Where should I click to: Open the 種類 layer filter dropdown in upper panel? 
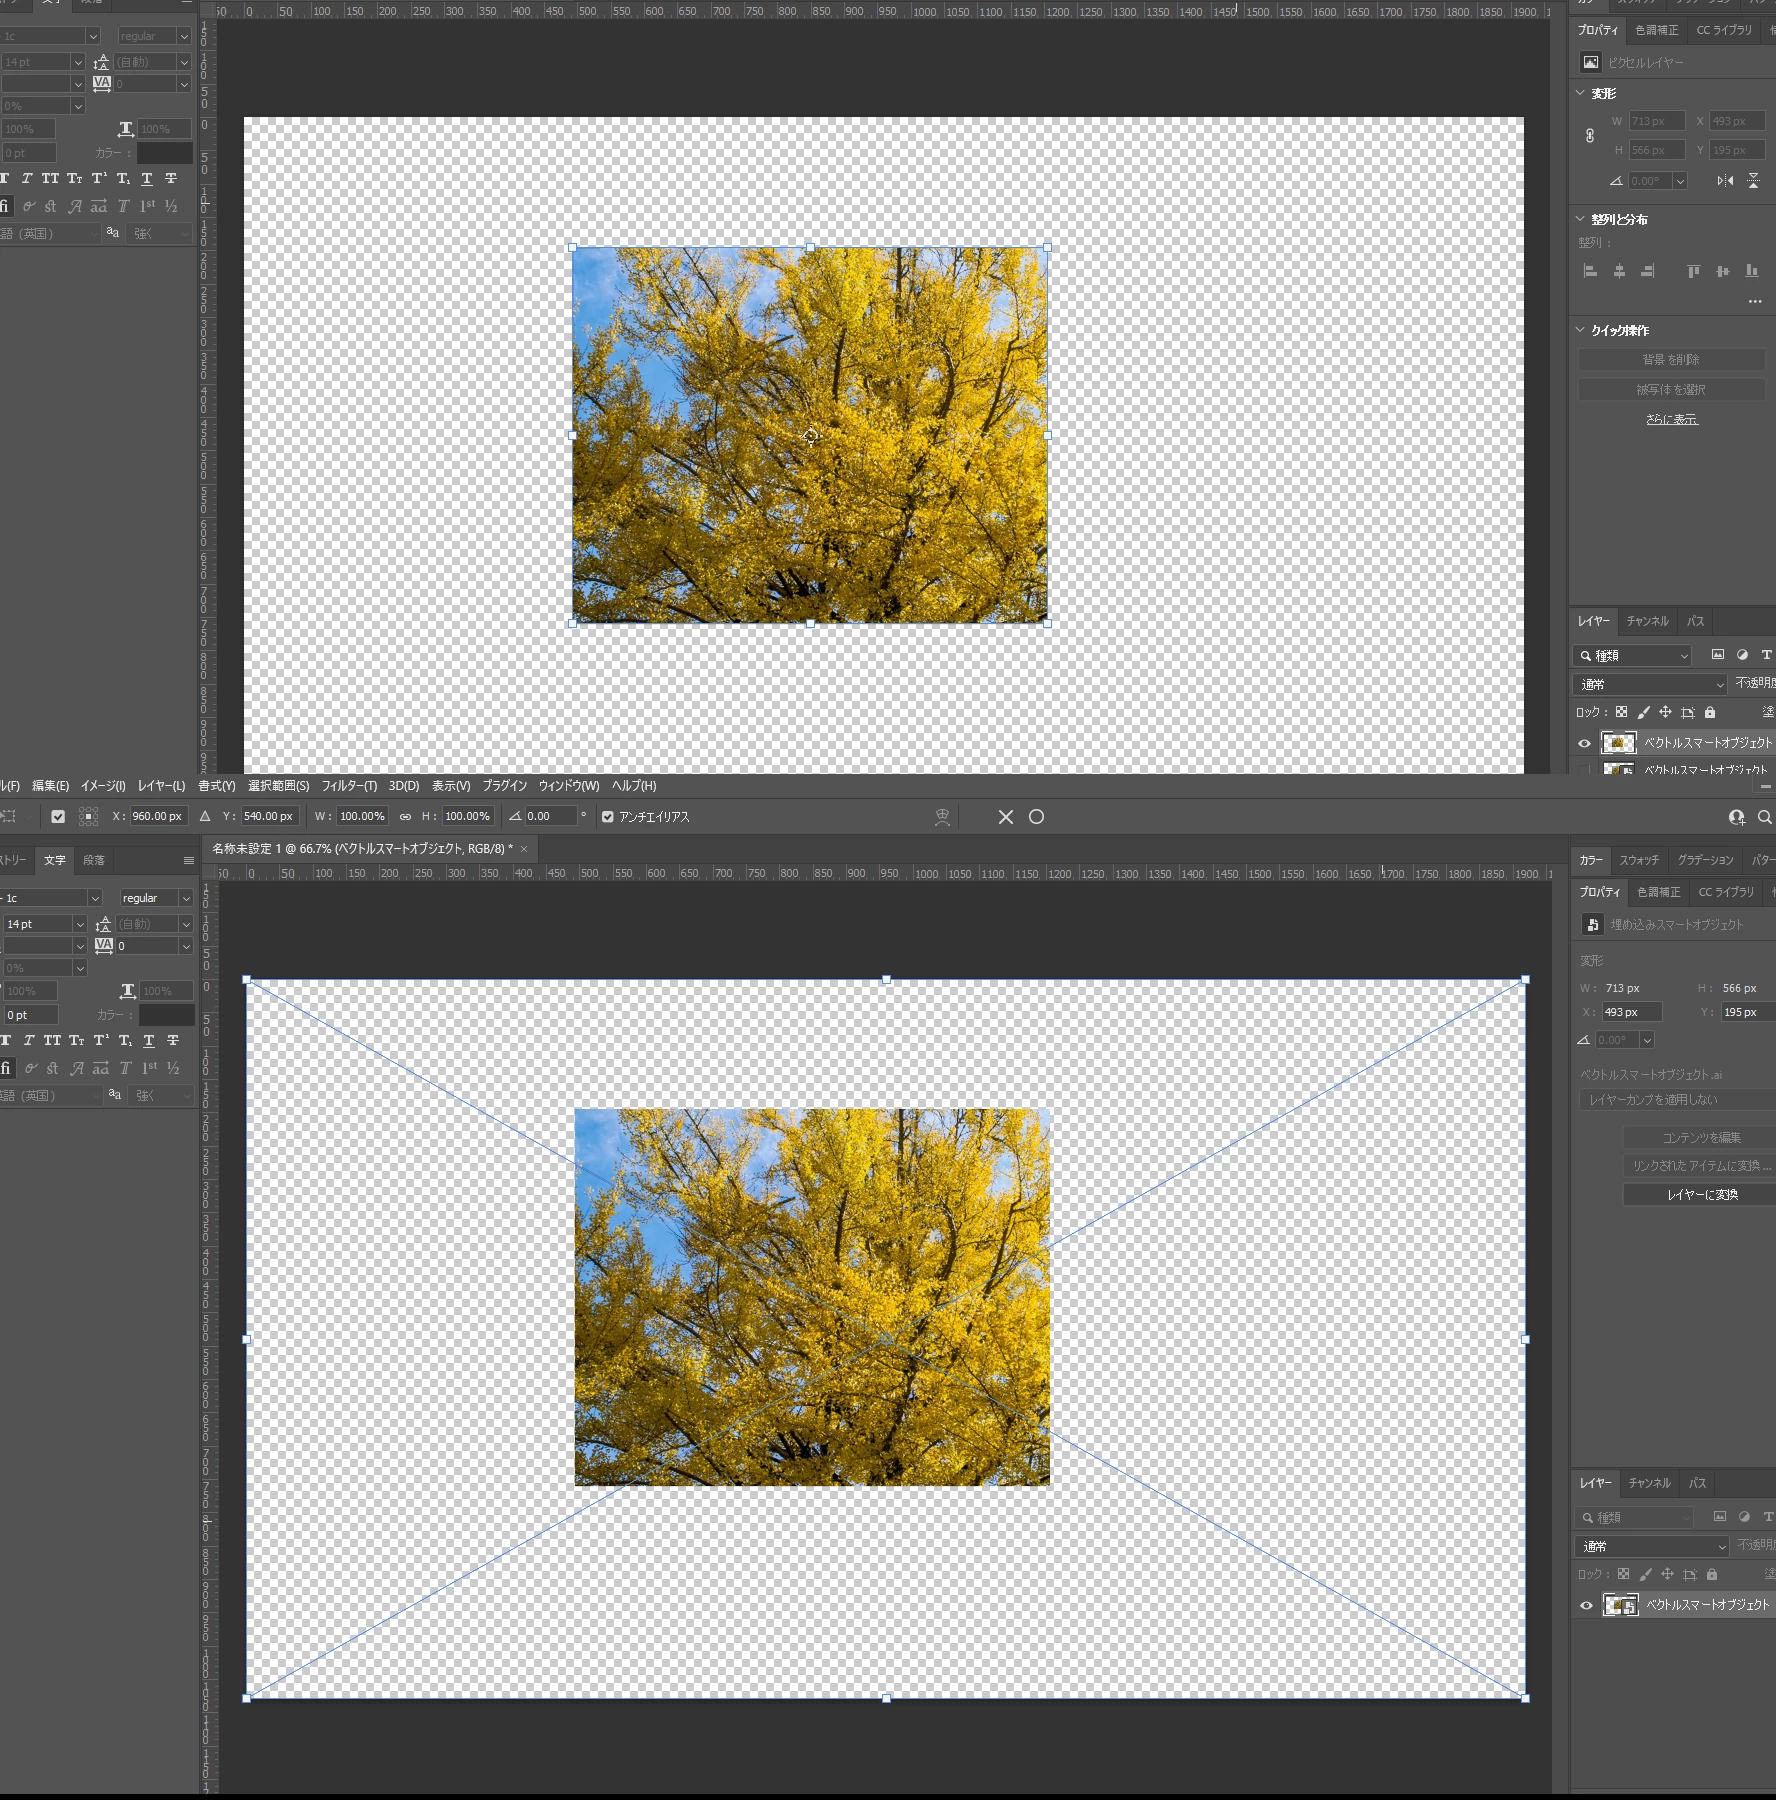[x=1632, y=656]
